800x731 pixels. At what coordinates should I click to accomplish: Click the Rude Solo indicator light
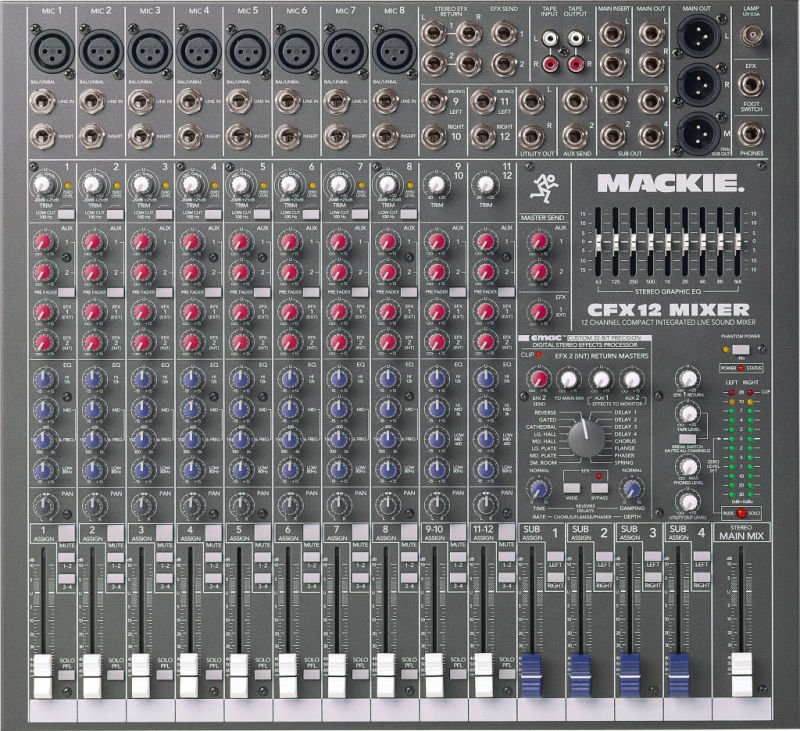741,513
